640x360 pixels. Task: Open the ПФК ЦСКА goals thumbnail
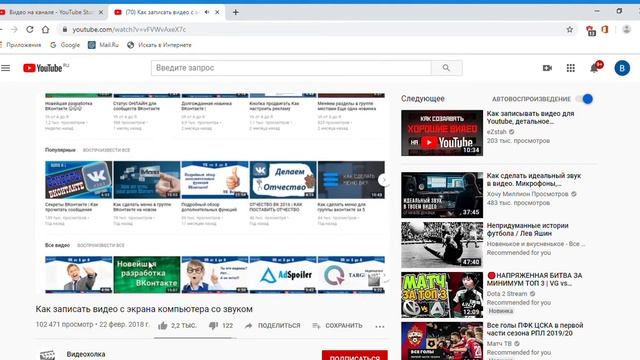click(442, 341)
